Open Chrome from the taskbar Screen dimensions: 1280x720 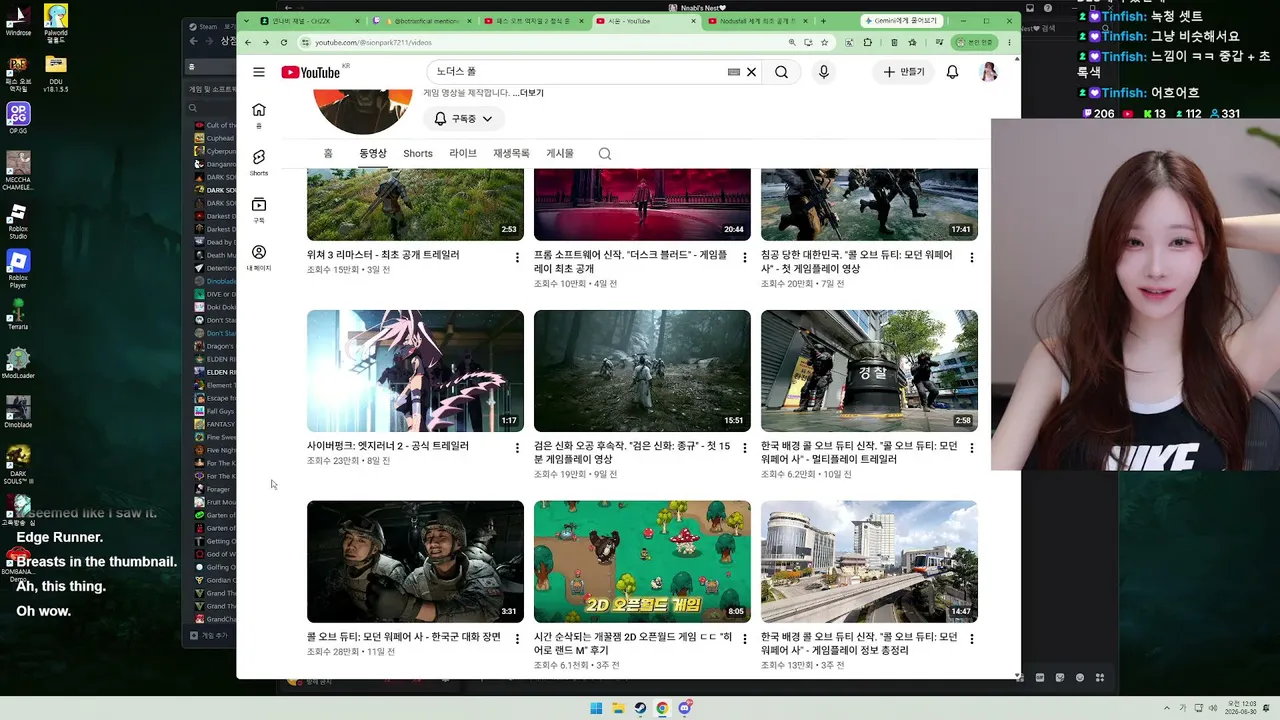click(x=662, y=708)
